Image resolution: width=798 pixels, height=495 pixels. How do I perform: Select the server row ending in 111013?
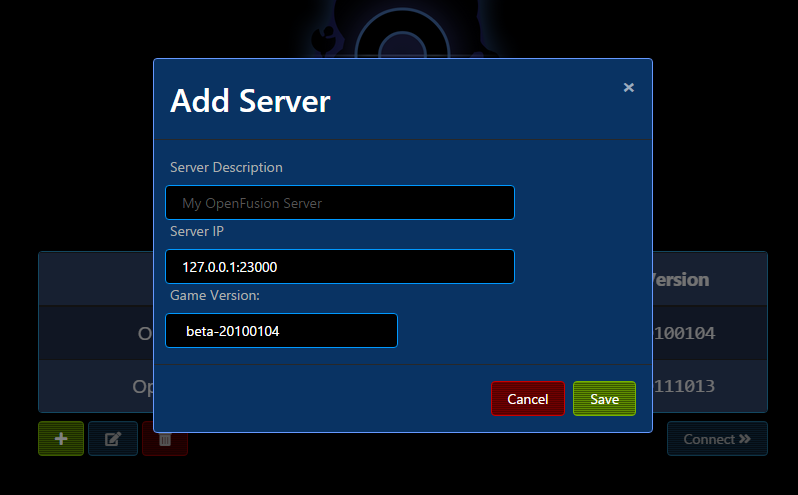point(710,386)
